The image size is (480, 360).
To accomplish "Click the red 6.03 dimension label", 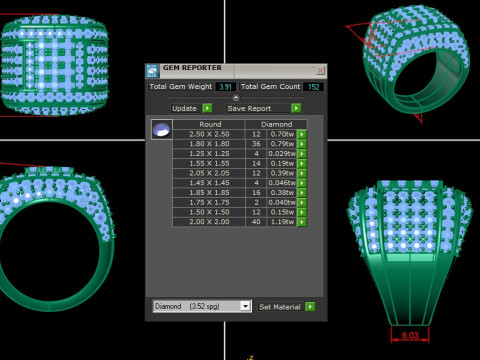I will tap(410, 335).
